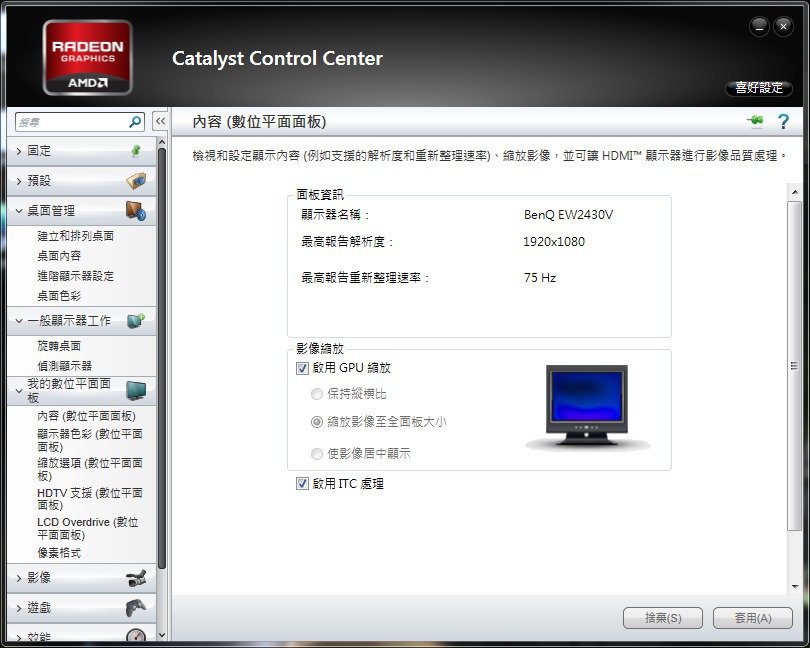Click the monitor preview image

pyautogui.click(x=587, y=407)
